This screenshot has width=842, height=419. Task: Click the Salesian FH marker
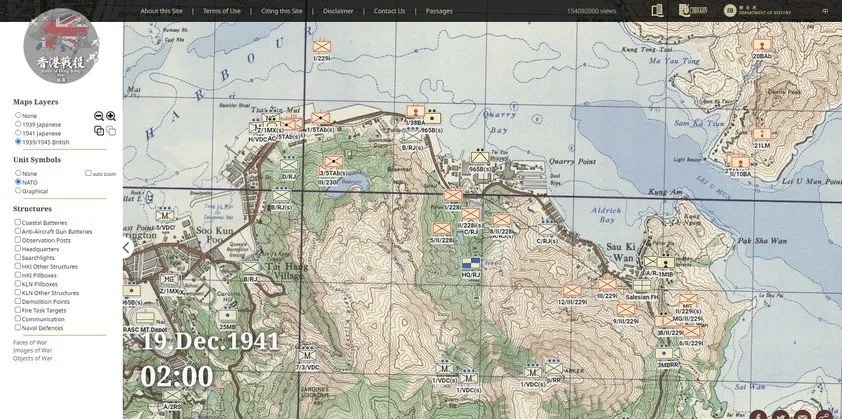[642, 285]
